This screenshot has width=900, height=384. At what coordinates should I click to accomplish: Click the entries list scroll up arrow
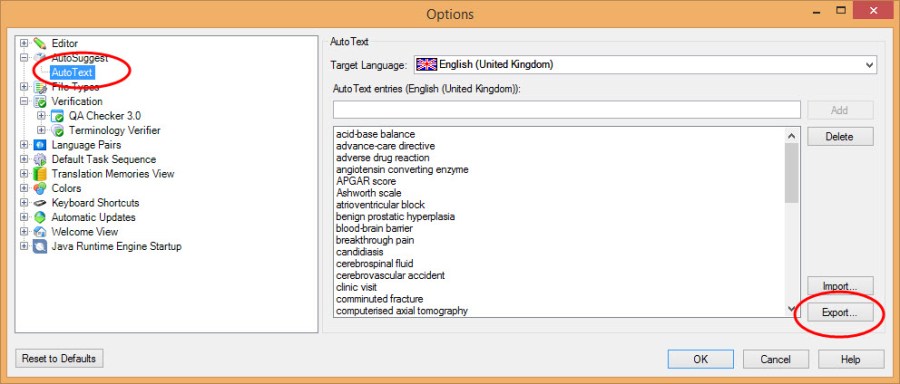tap(792, 136)
